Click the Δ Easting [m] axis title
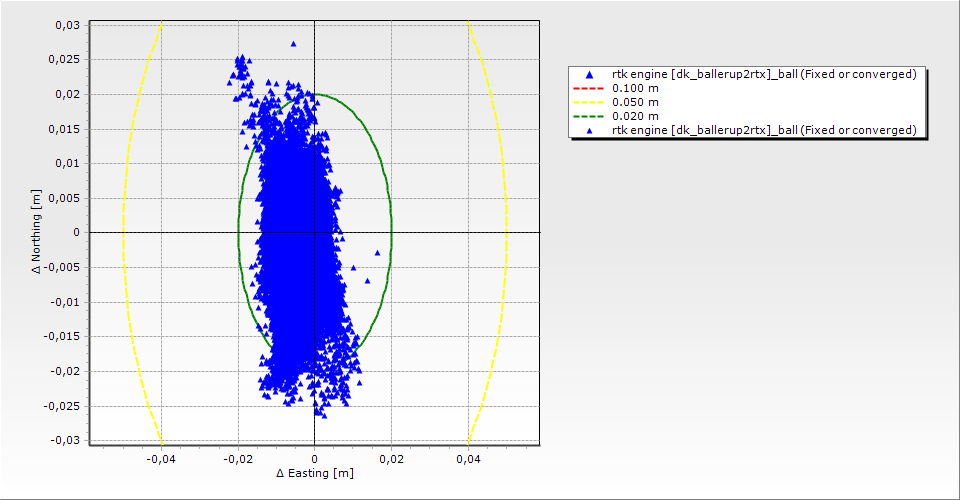This screenshot has width=960, height=500. pos(315,473)
